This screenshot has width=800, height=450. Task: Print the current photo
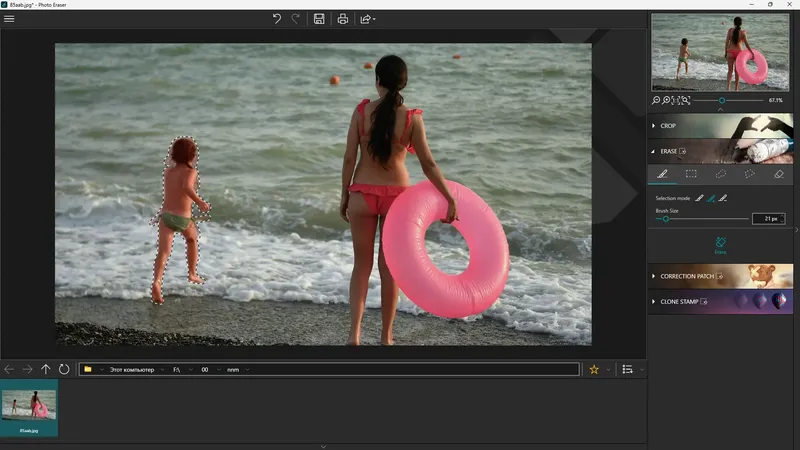342,19
